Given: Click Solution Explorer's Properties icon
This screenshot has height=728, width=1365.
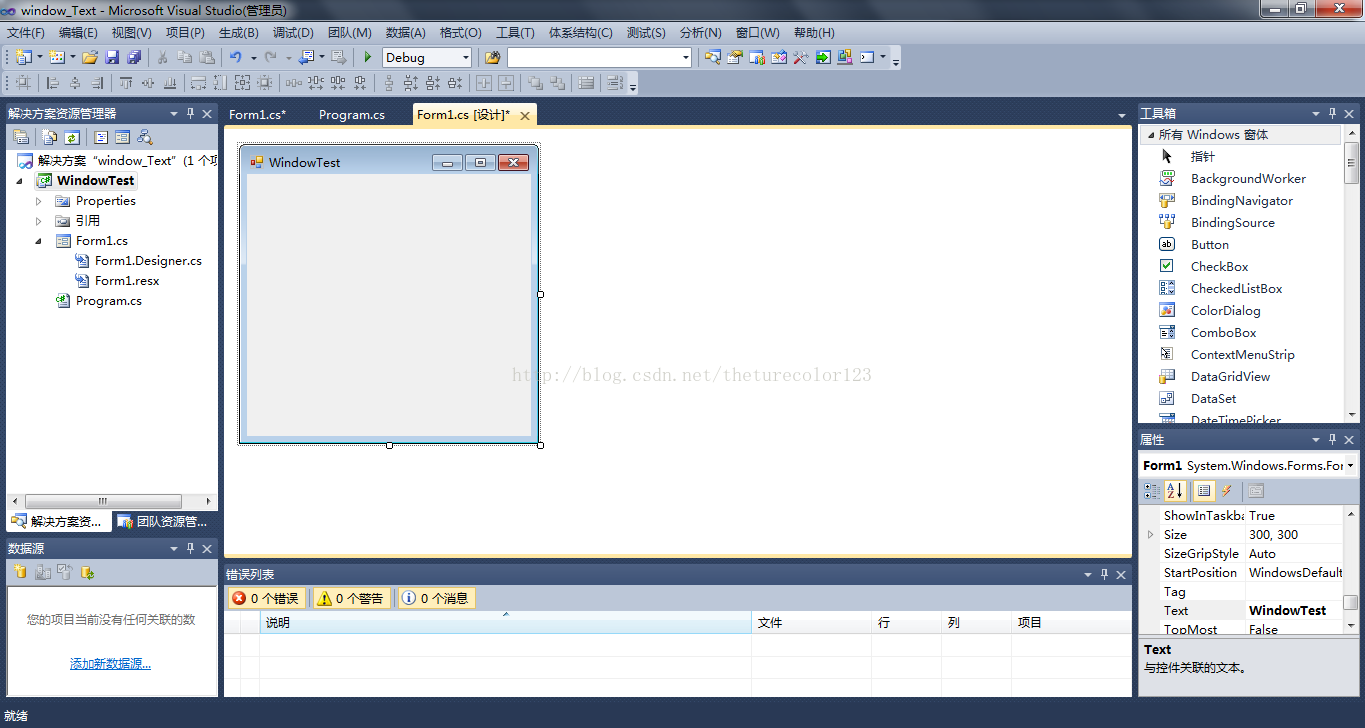Looking at the screenshot, I should 20,137.
